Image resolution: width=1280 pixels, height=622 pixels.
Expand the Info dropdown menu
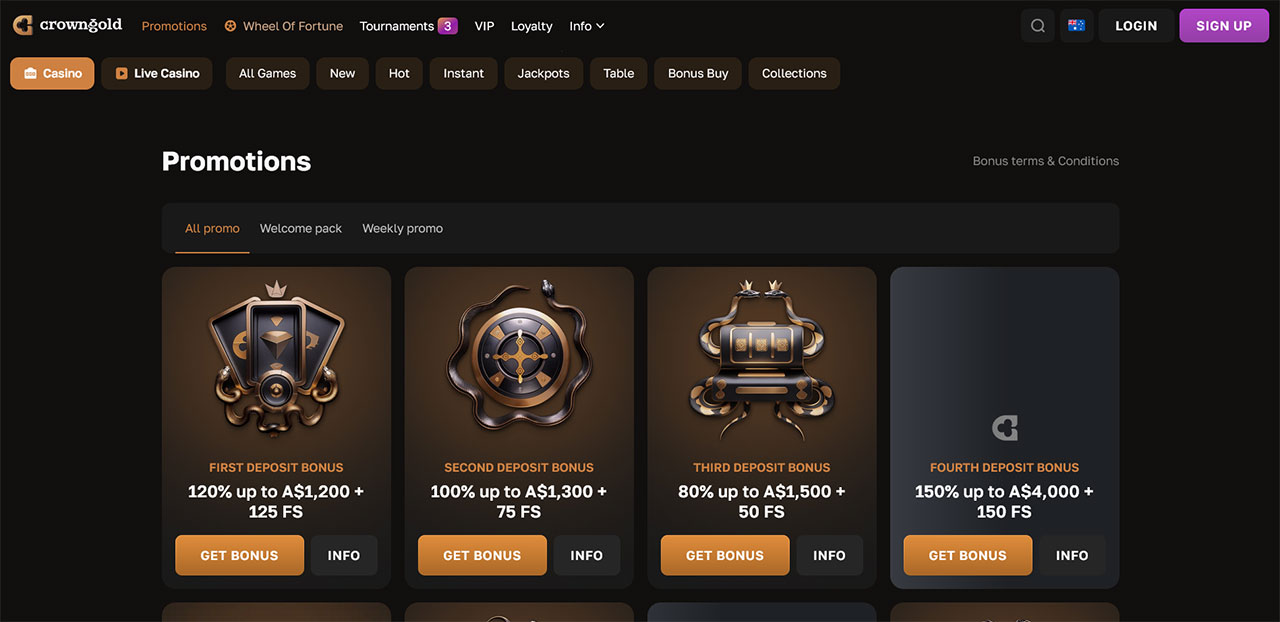tap(587, 26)
